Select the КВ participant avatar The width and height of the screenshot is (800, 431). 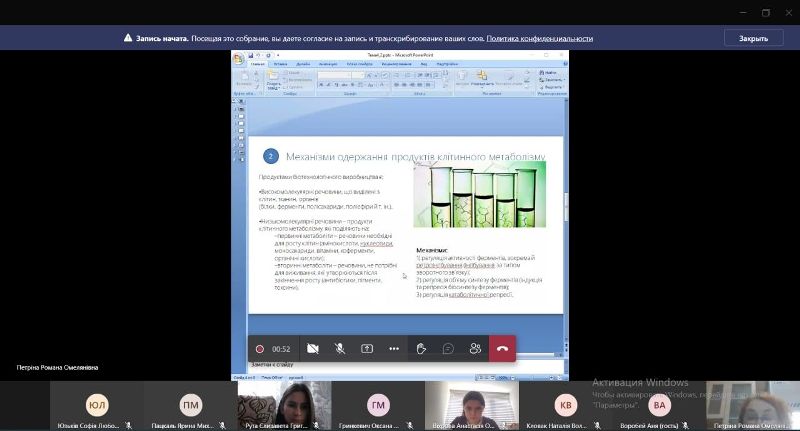(567, 405)
